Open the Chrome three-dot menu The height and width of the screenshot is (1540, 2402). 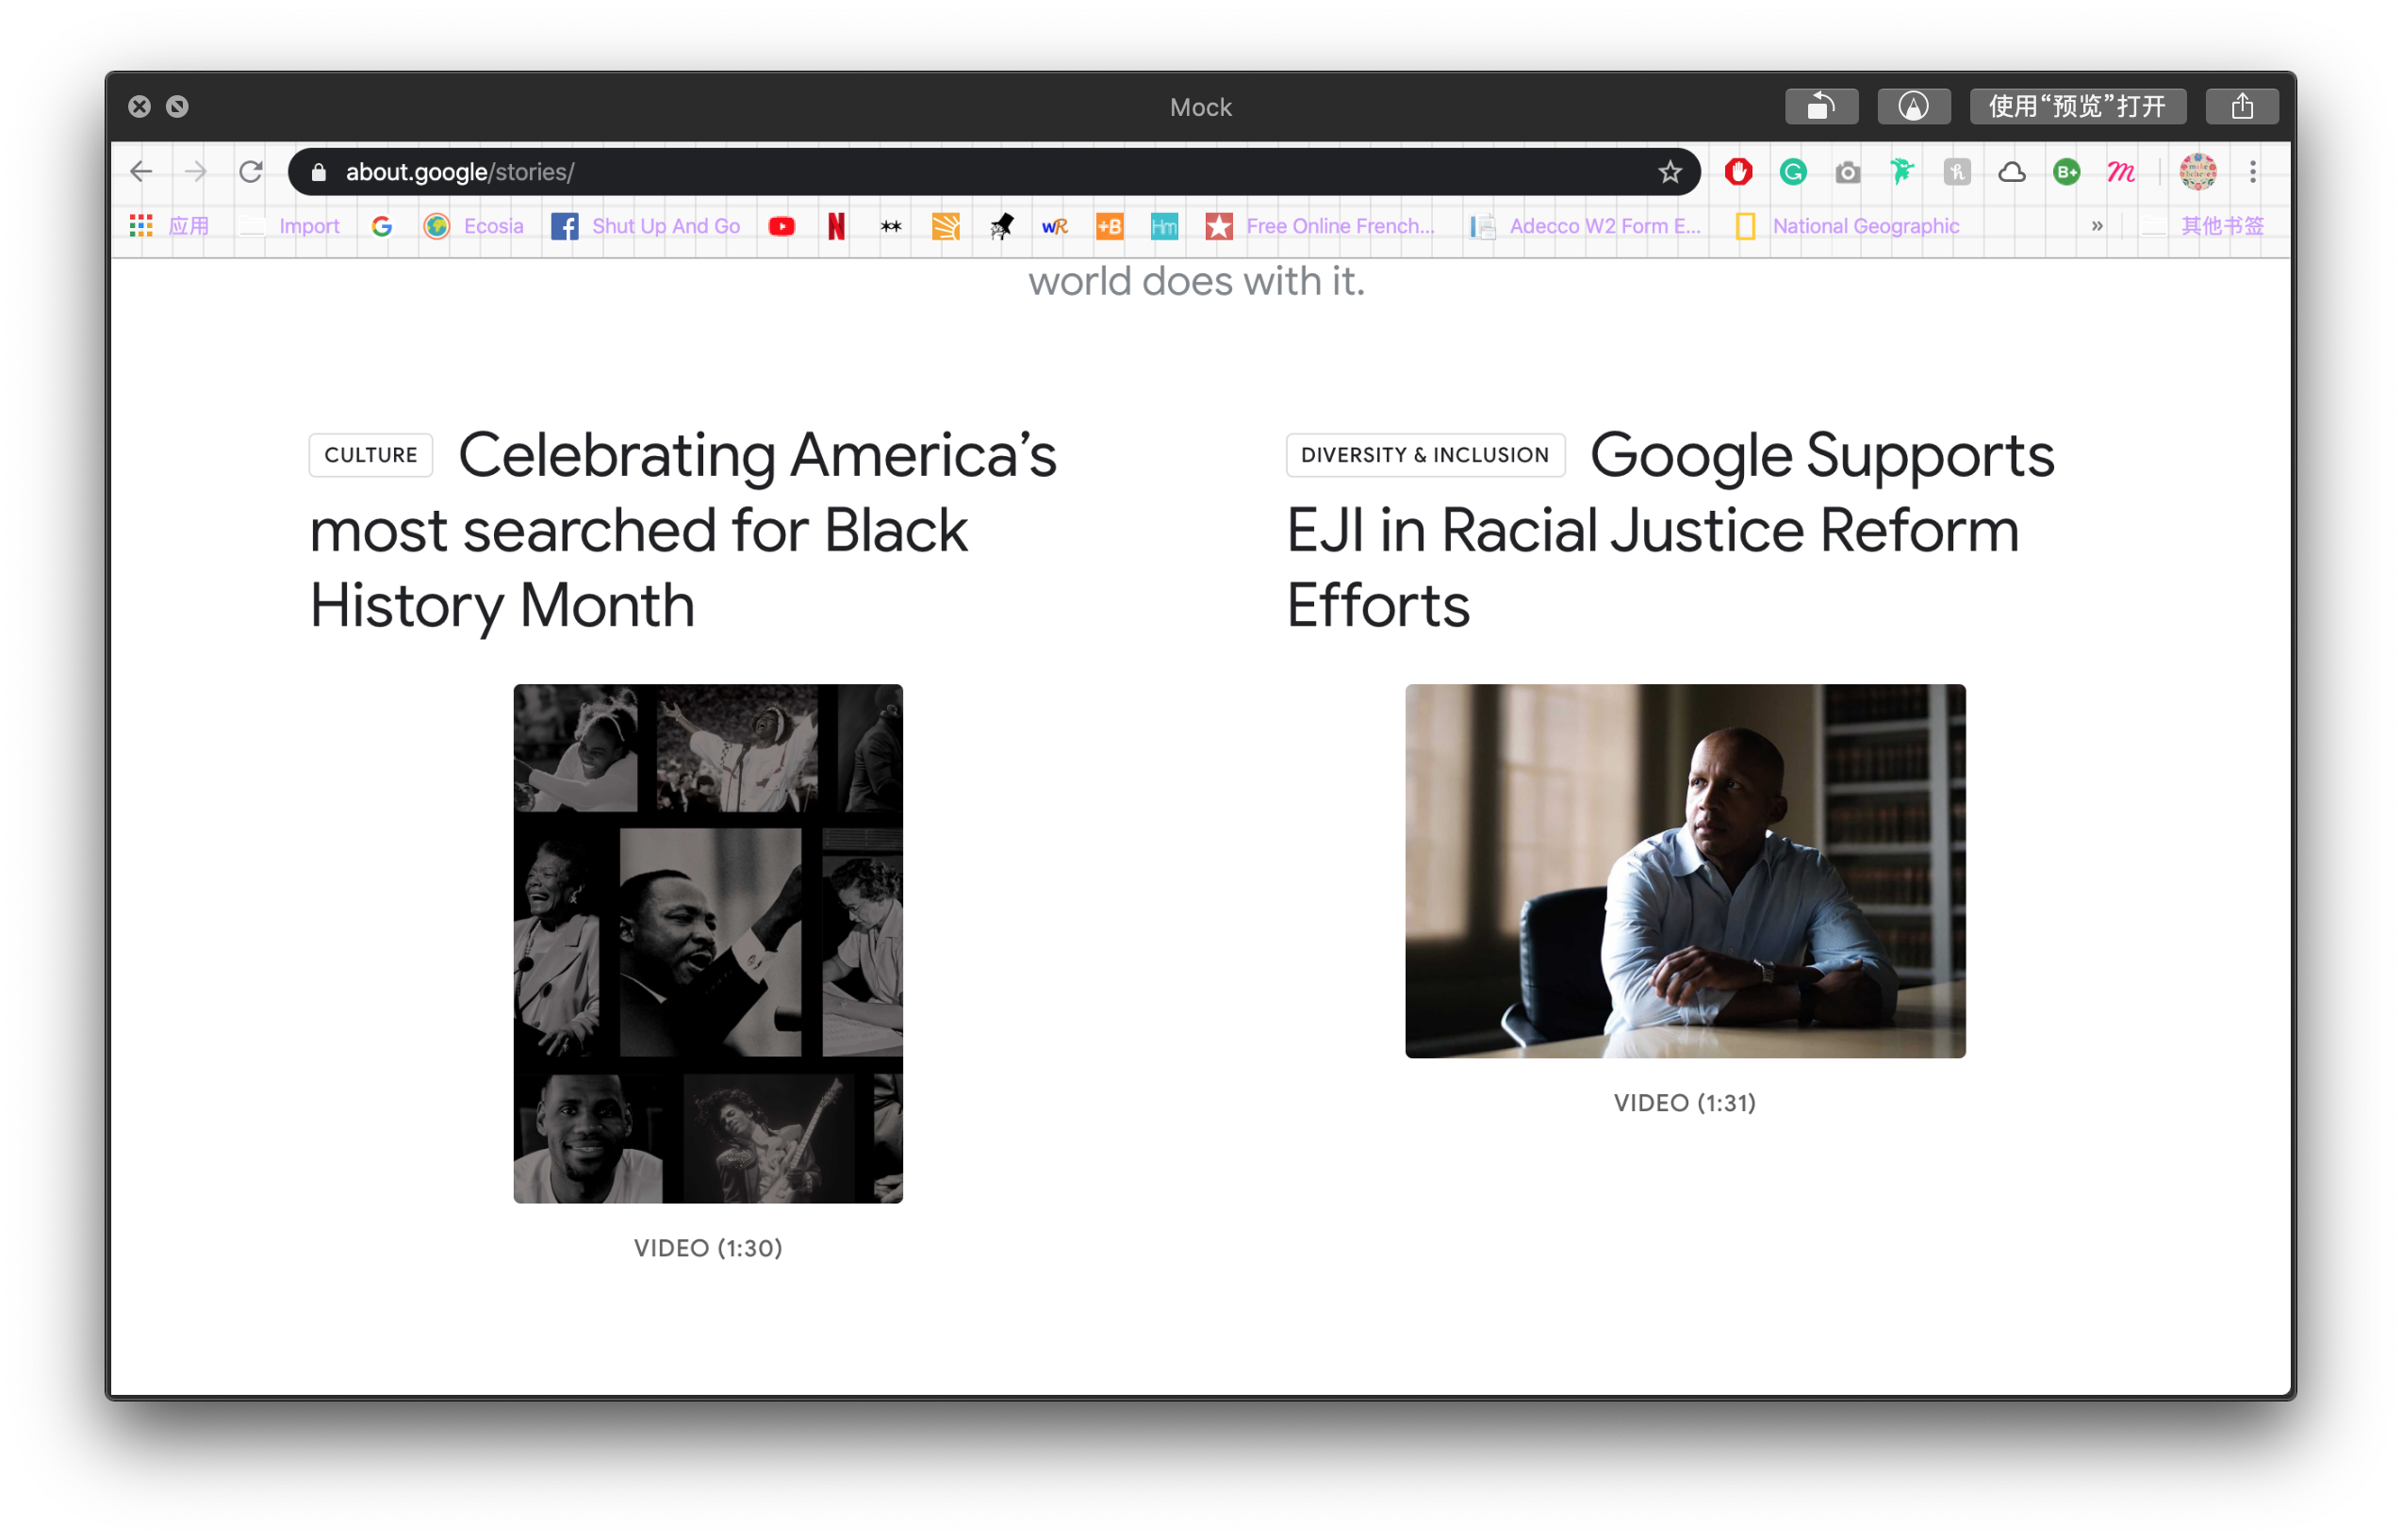click(x=2253, y=172)
